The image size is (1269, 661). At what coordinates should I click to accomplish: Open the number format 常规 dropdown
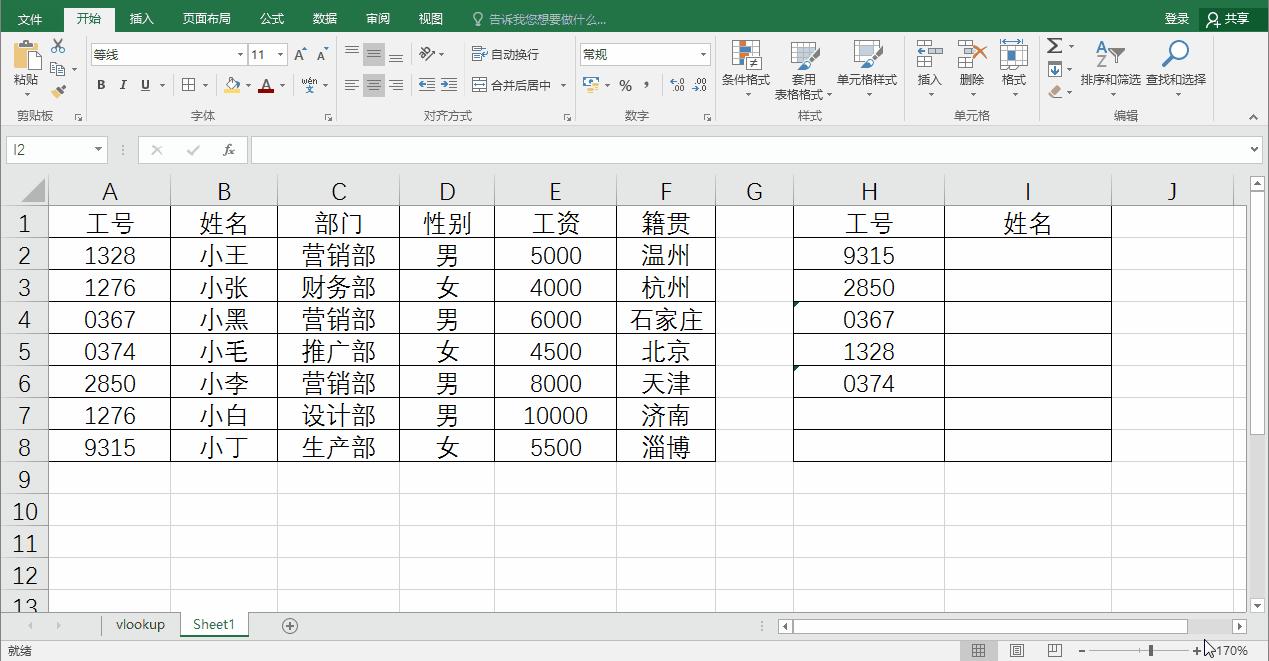(x=703, y=53)
